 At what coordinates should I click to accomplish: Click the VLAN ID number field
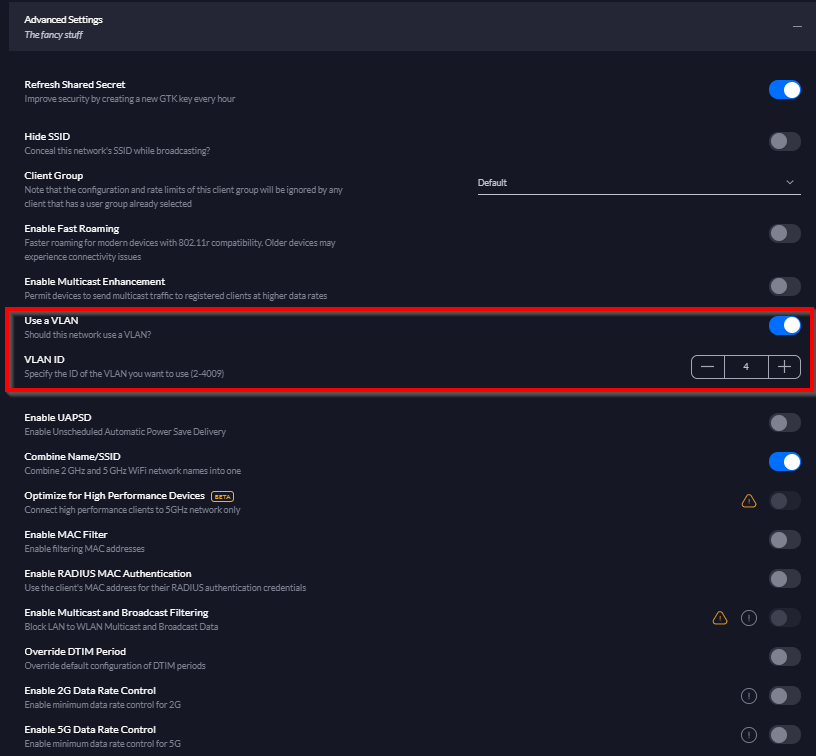746,367
